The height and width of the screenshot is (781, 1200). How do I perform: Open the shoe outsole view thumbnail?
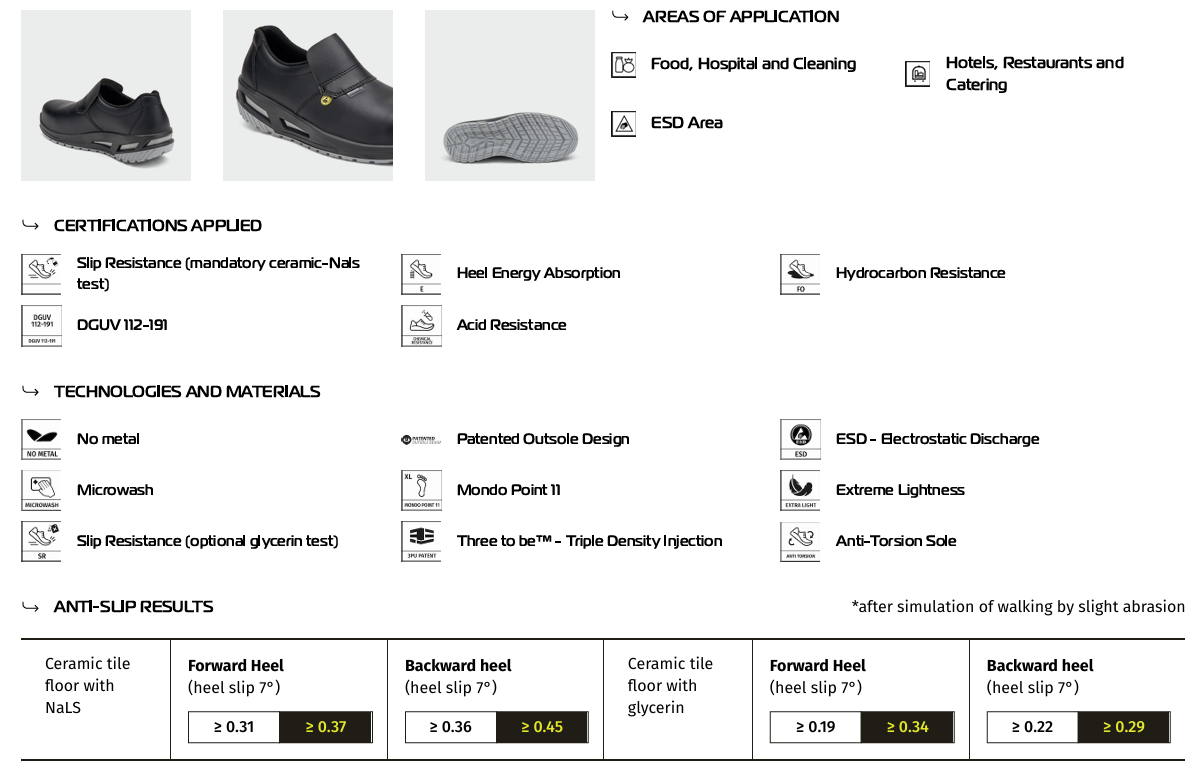pos(510,96)
